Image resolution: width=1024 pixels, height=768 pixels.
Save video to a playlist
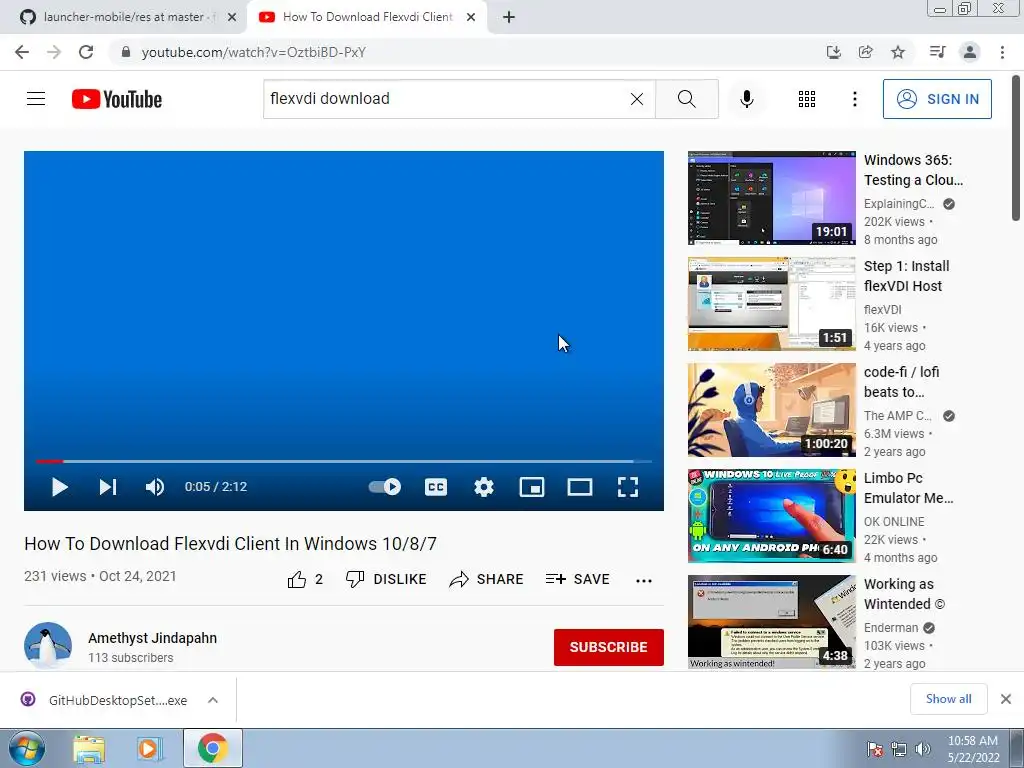pyautogui.click(x=577, y=579)
